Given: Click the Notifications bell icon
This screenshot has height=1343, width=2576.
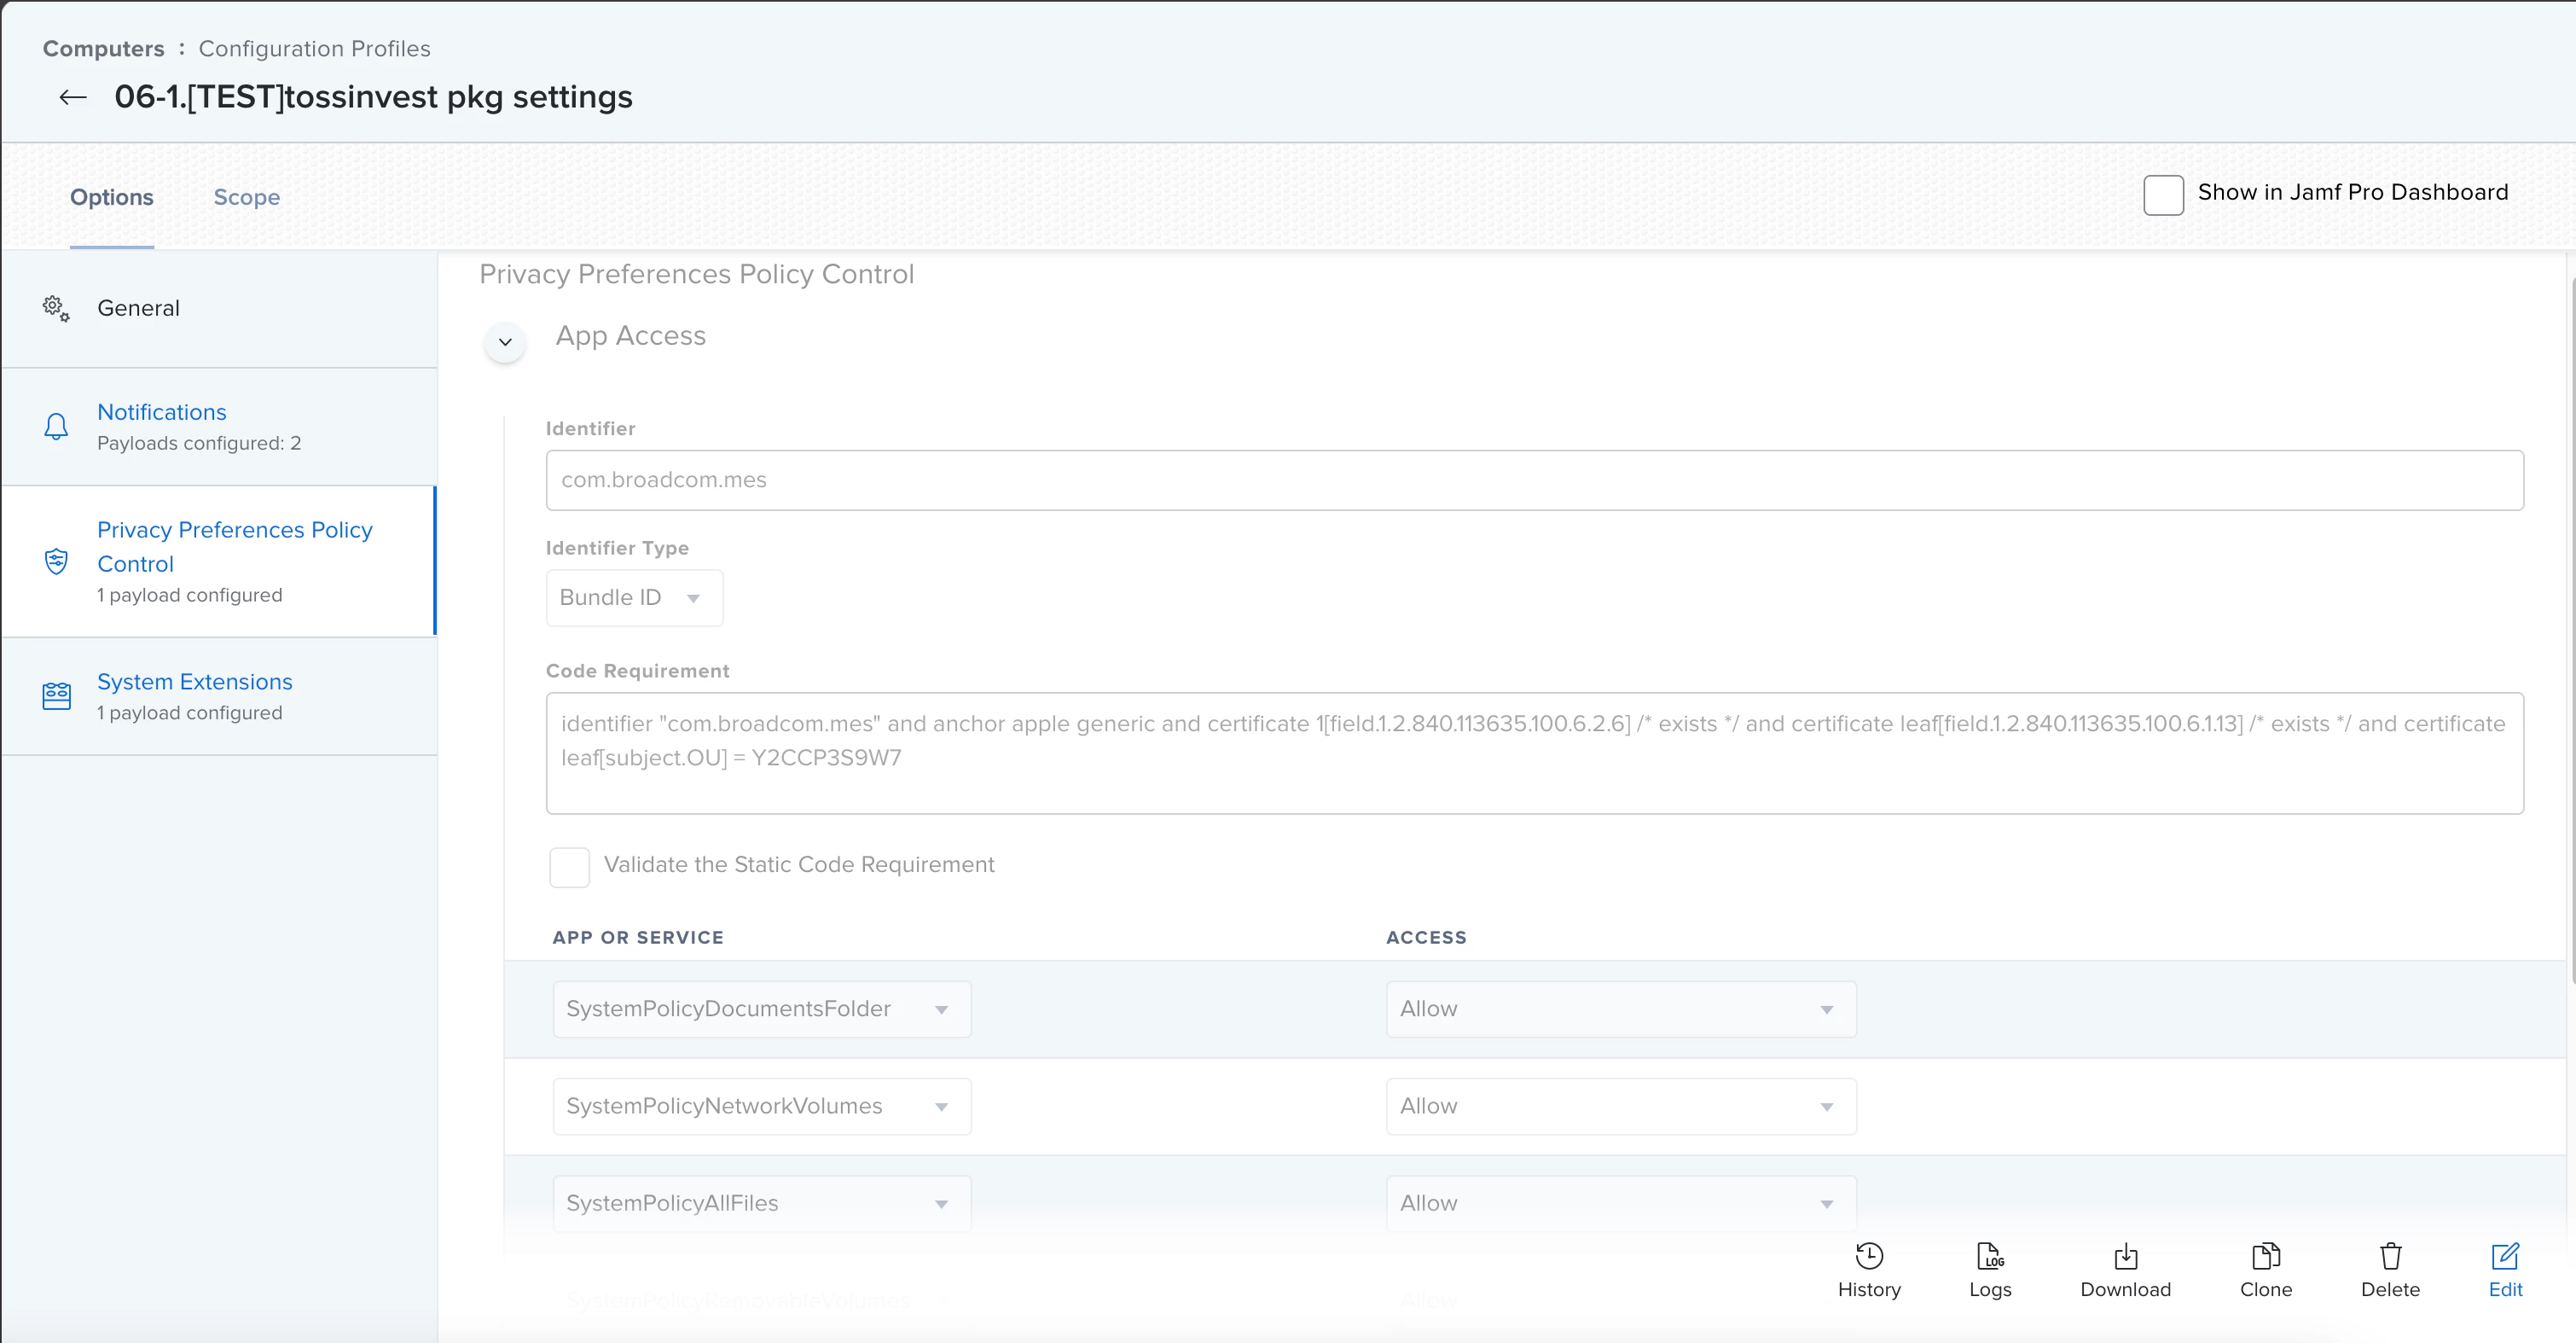Looking at the screenshot, I should pos(56,427).
